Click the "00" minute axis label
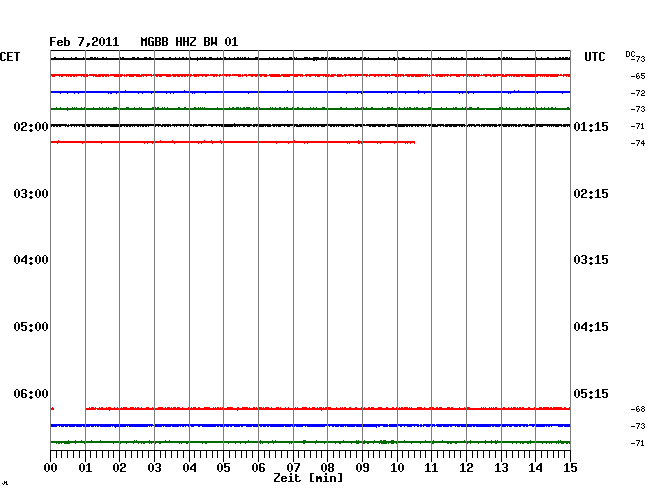The width and height of the screenshot is (650, 494). [51, 468]
